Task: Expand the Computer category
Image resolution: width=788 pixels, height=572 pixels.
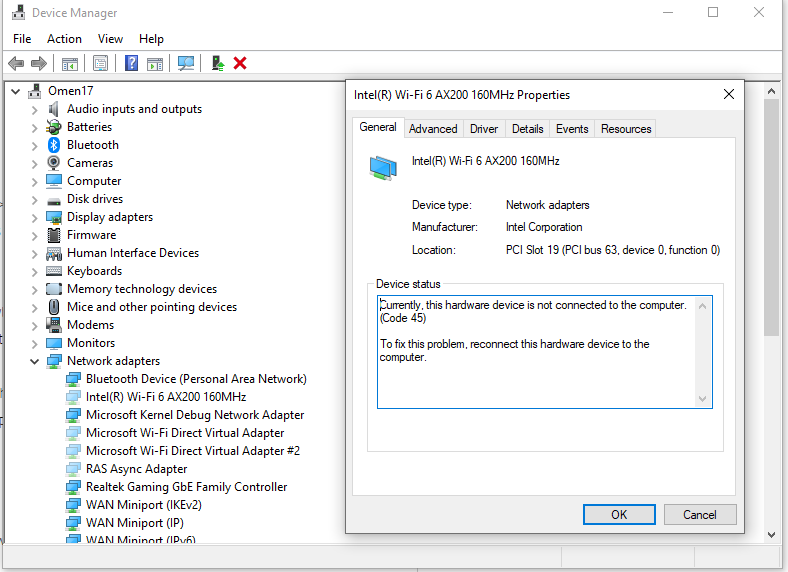Action: tap(35, 181)
